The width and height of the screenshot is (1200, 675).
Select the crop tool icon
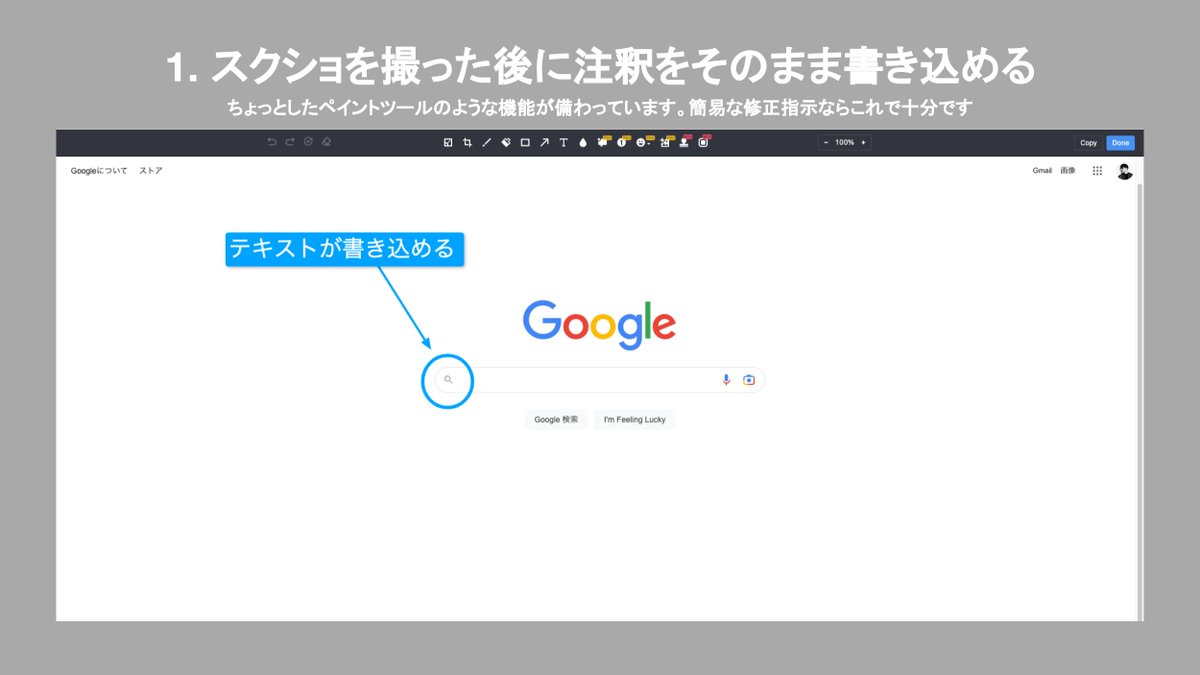pyautogui.click(x=467, y=142)
